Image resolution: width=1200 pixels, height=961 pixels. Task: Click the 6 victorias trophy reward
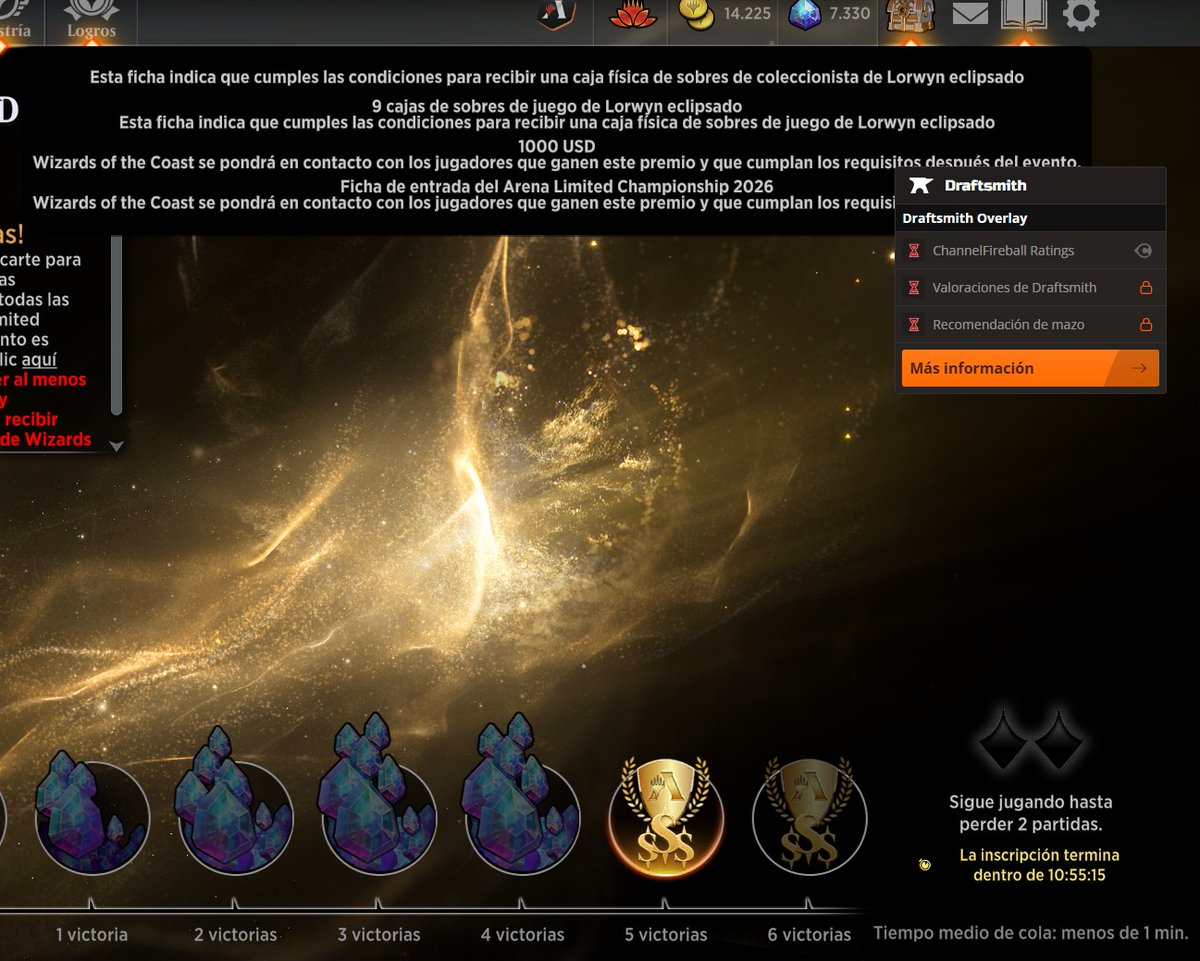click(x=809, y=816)
